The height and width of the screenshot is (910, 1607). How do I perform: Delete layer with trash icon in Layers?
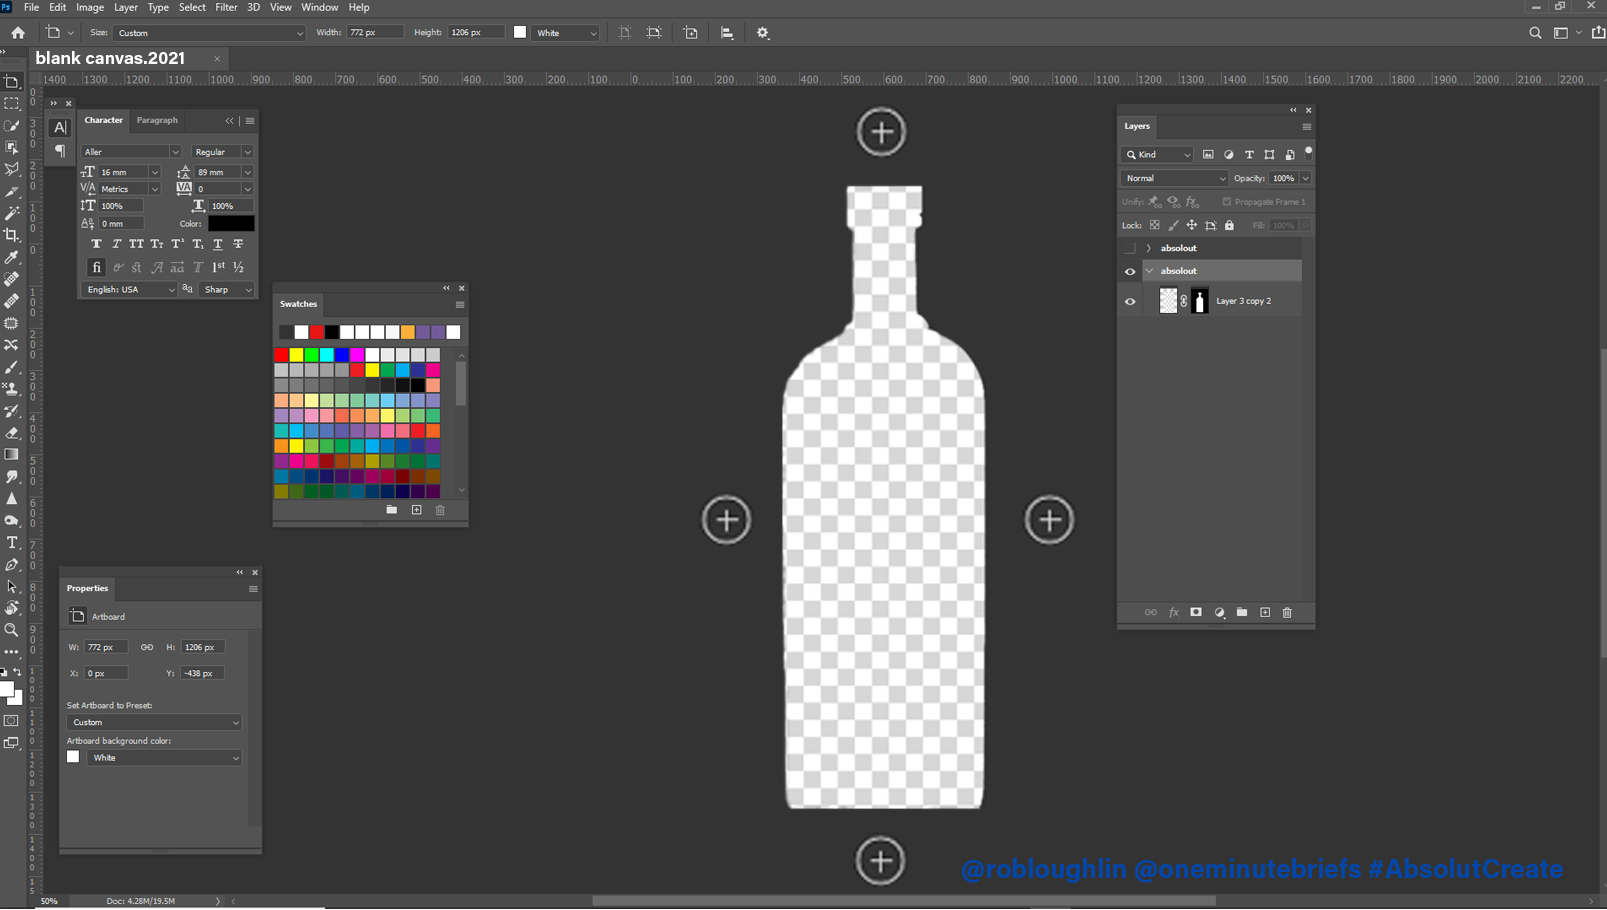(x=1287, y=612)
